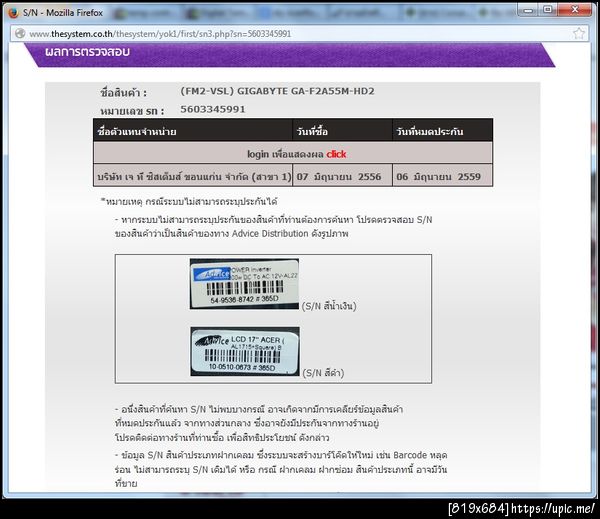The image size is (600, 519).
Task: Click warranty end date 06 มิถุนายน 2559
Action: pos(439,176)
